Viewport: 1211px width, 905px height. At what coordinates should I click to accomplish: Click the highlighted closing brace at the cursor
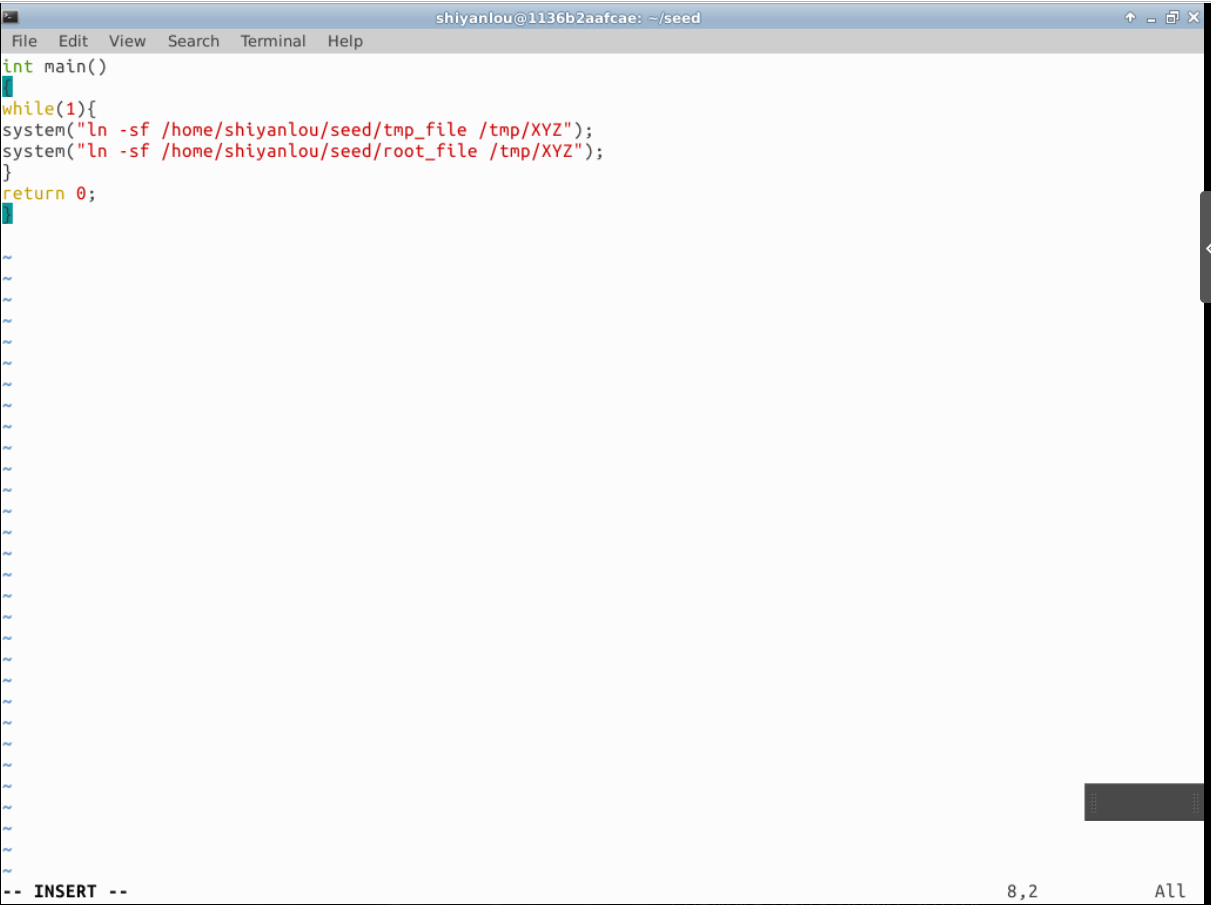point(7,213)
